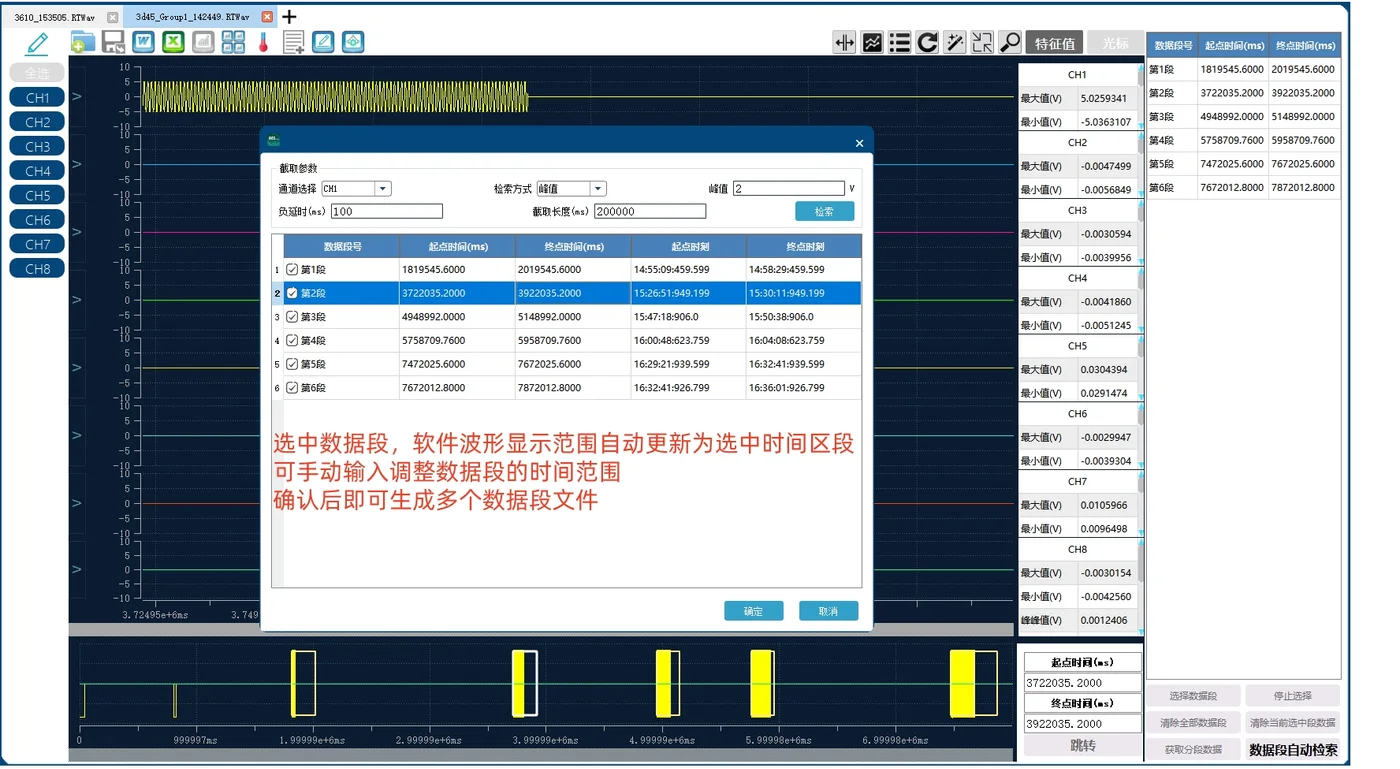Click the gray chart report icon

[x=203, y=42]
